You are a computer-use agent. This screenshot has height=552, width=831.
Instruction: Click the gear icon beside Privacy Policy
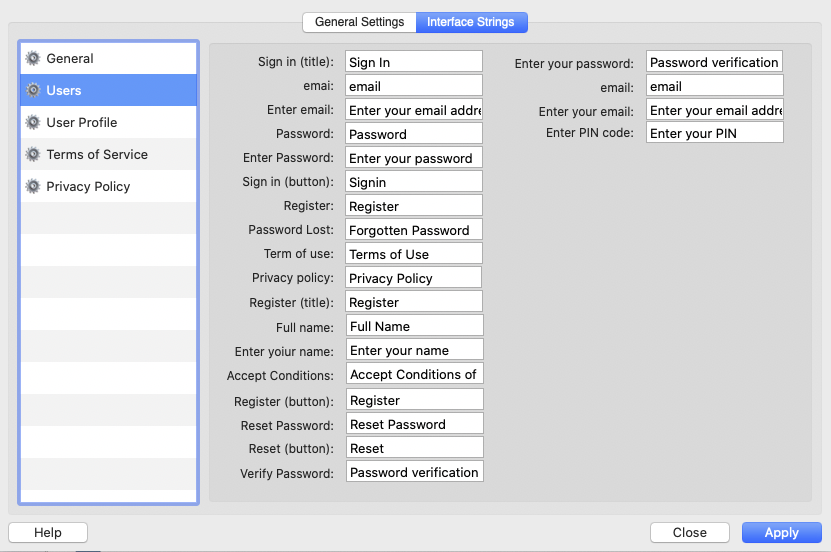(x=33, y=187)
